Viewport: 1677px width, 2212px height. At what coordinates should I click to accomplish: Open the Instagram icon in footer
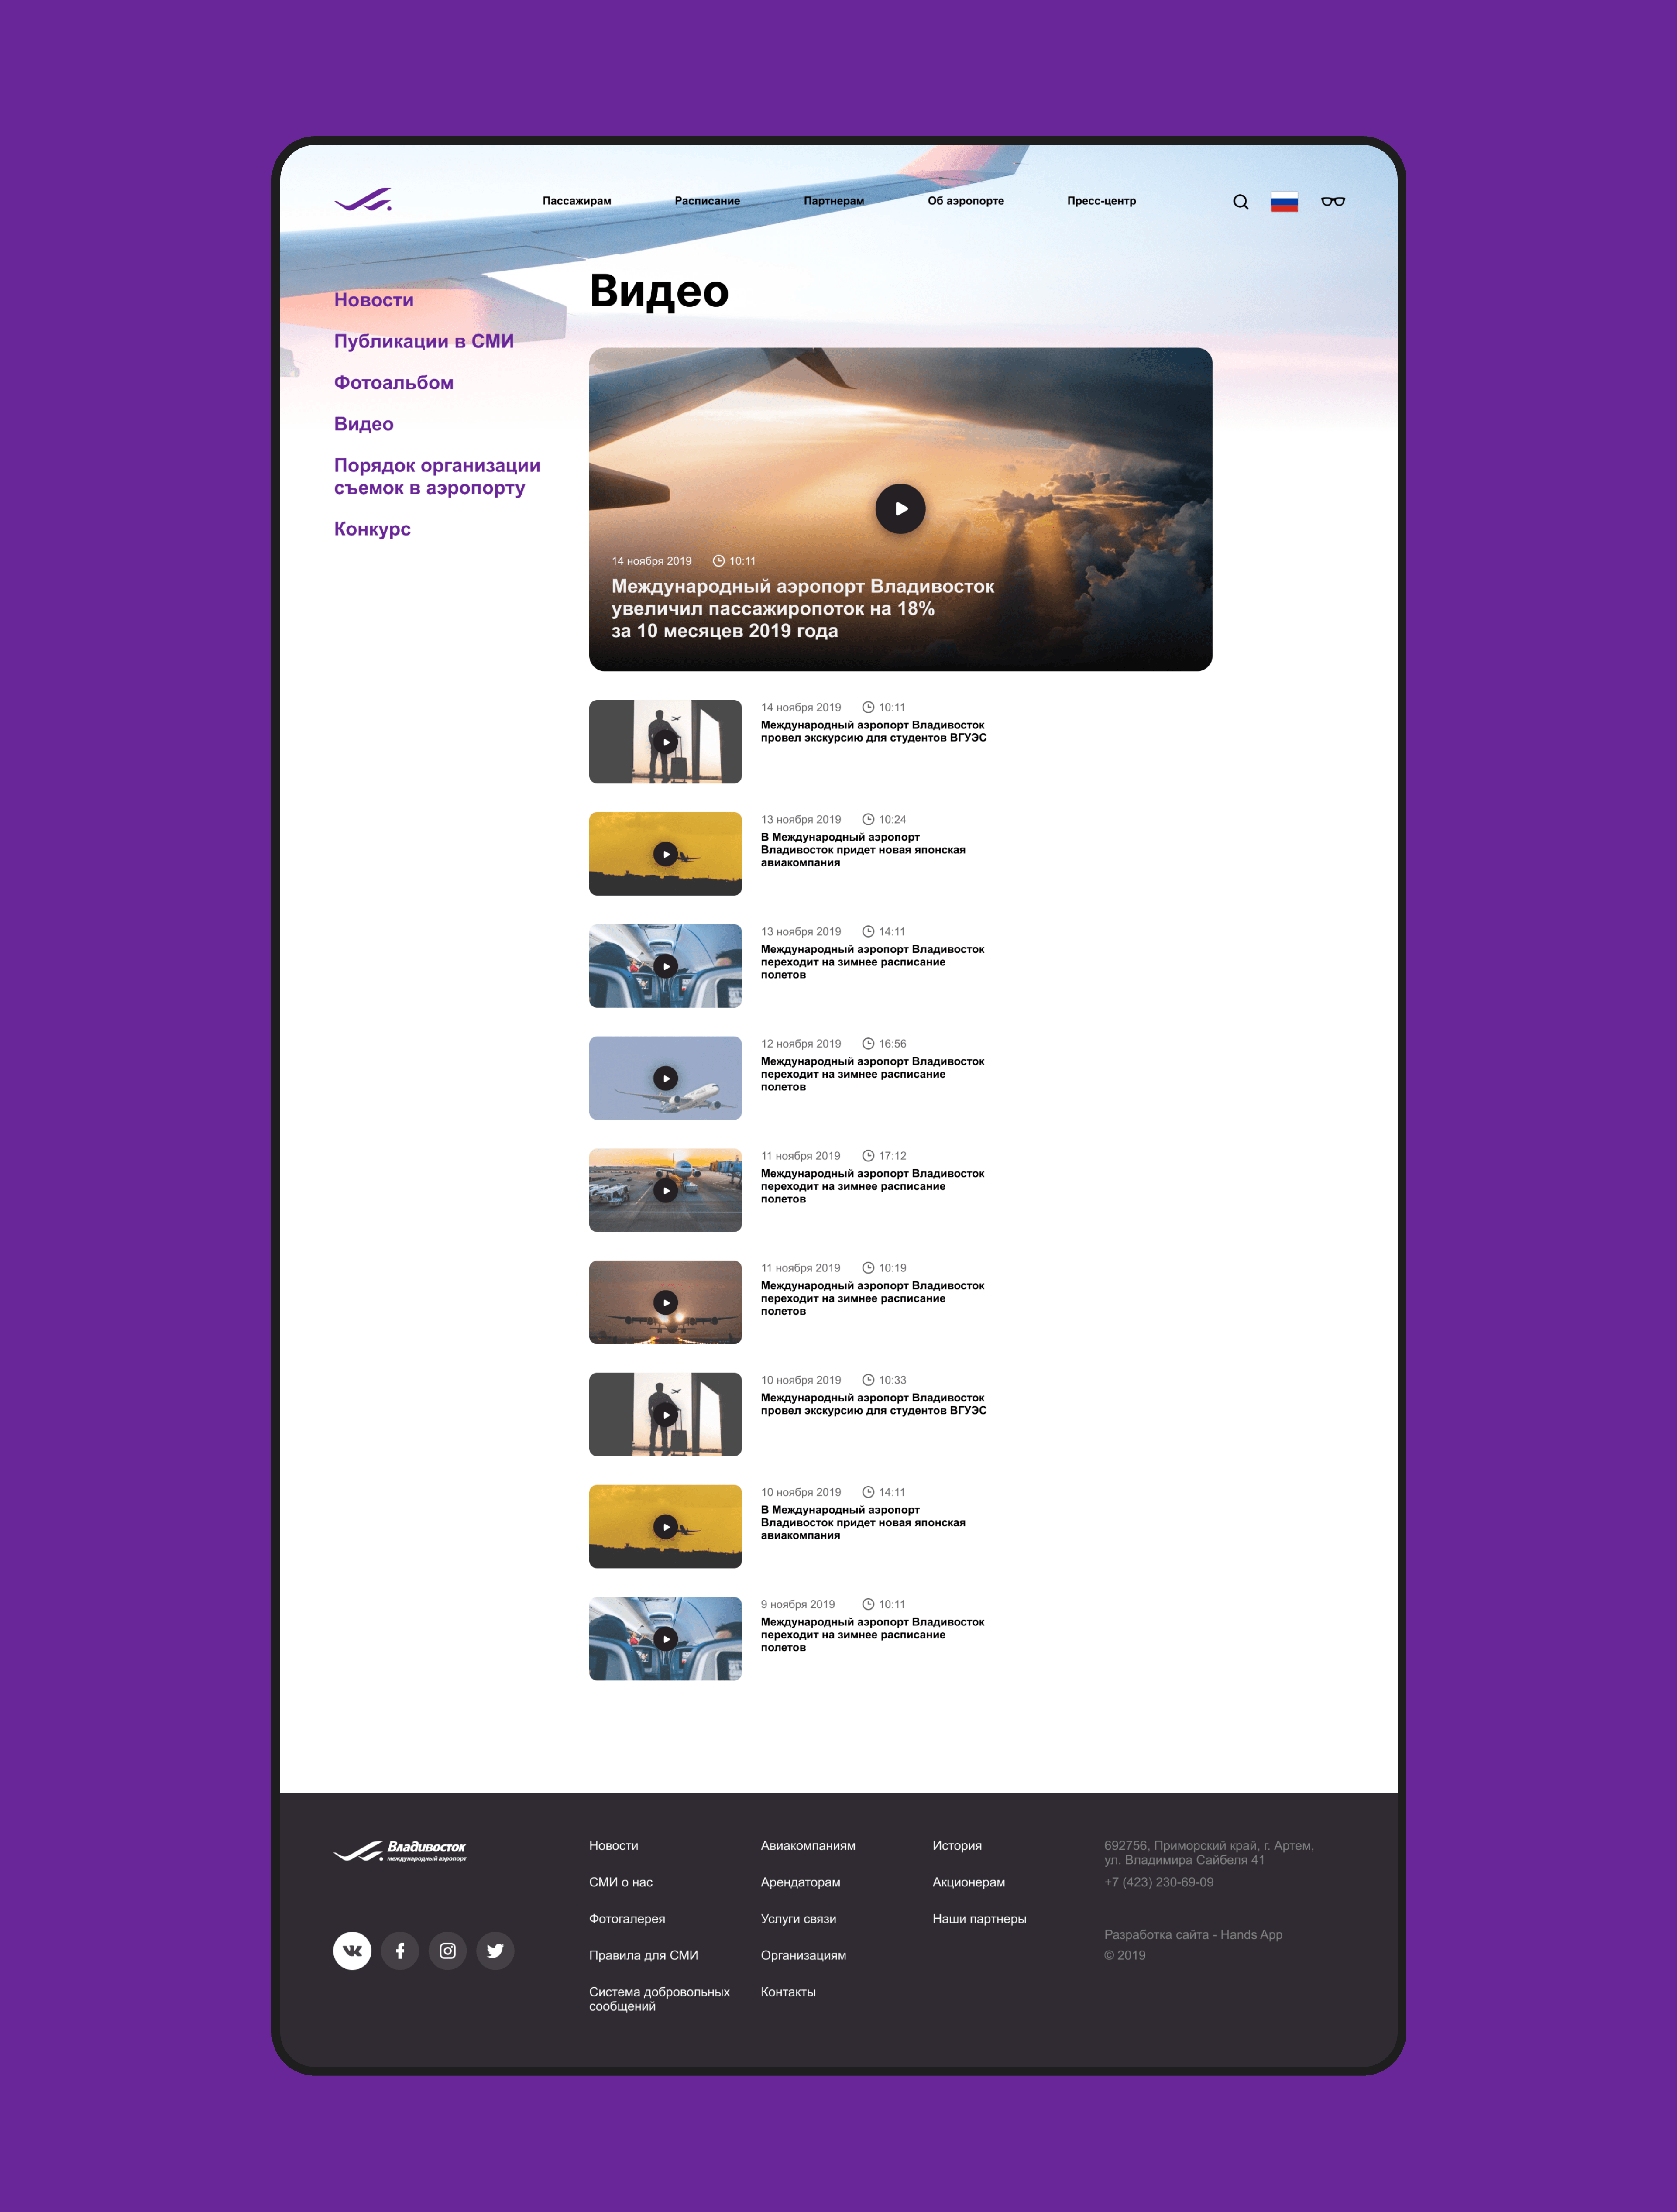(448, 1950)
